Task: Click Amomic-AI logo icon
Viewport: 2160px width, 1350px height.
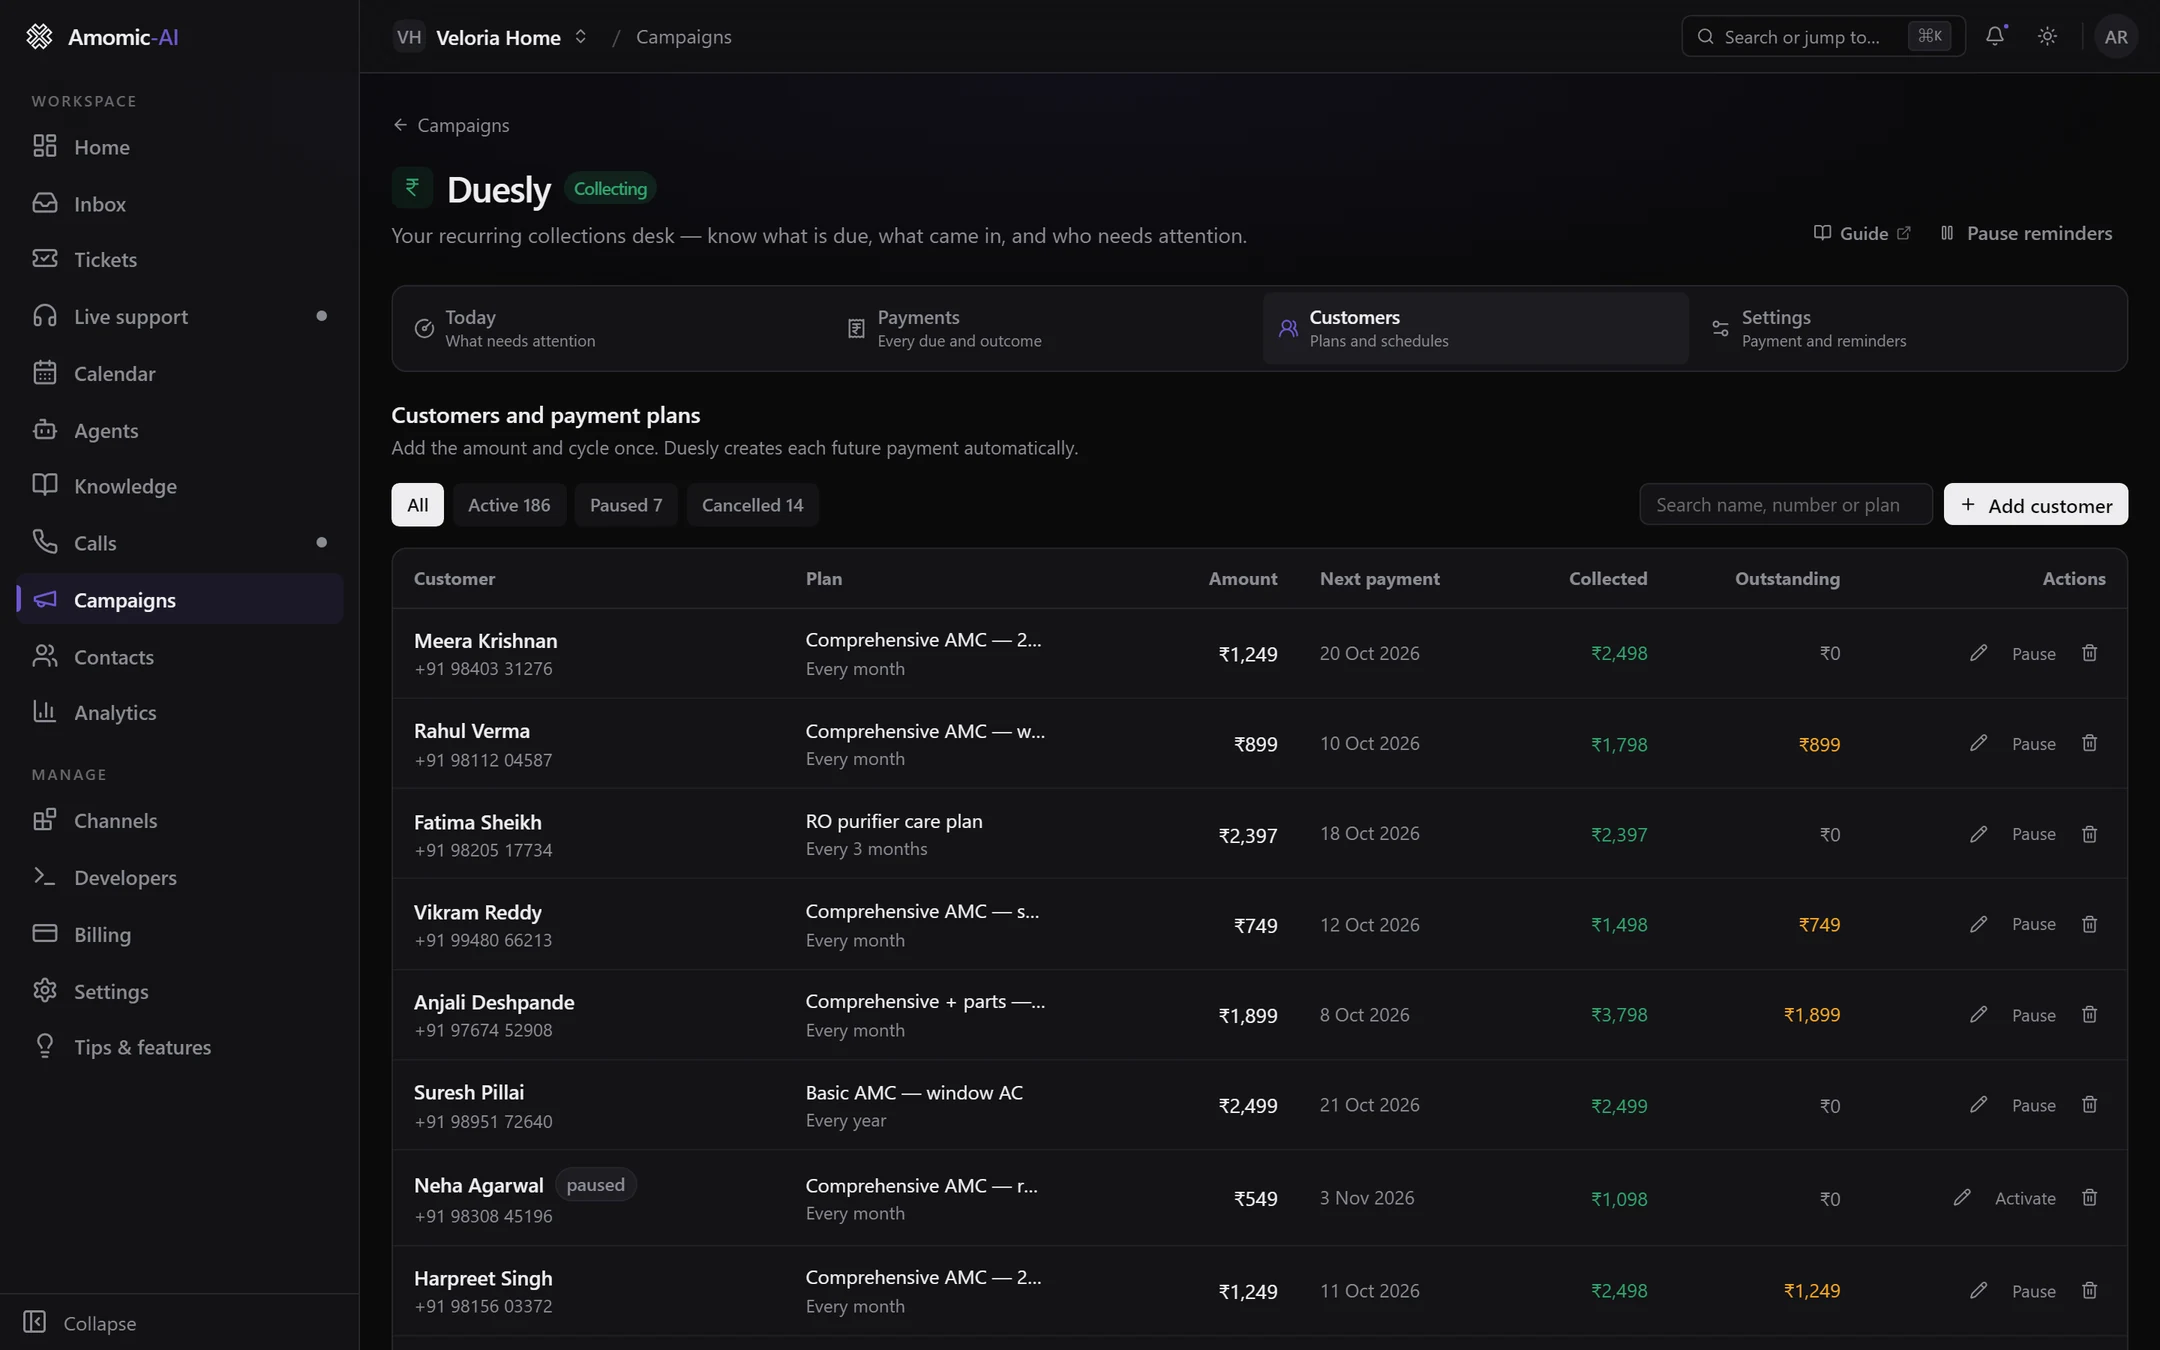Action: (39, 36)
